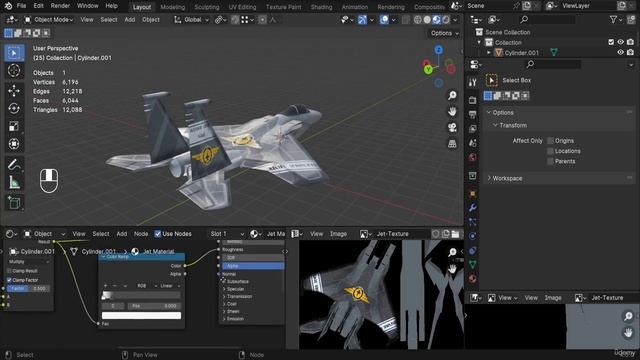Select material preview shading mode icon
The height and width of the screenshot is (360, 640).
[x=436, y=20]
